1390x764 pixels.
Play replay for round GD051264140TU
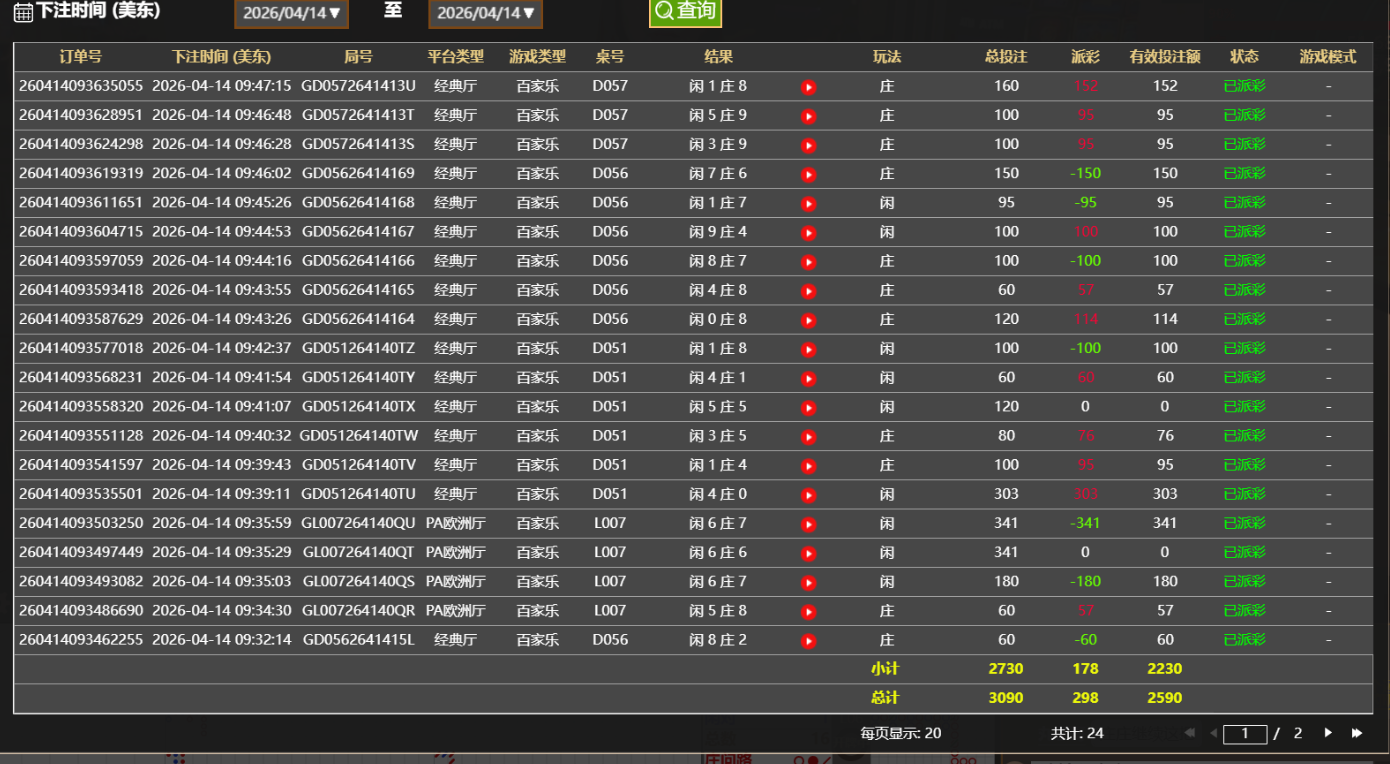click(x=809, y=495)
